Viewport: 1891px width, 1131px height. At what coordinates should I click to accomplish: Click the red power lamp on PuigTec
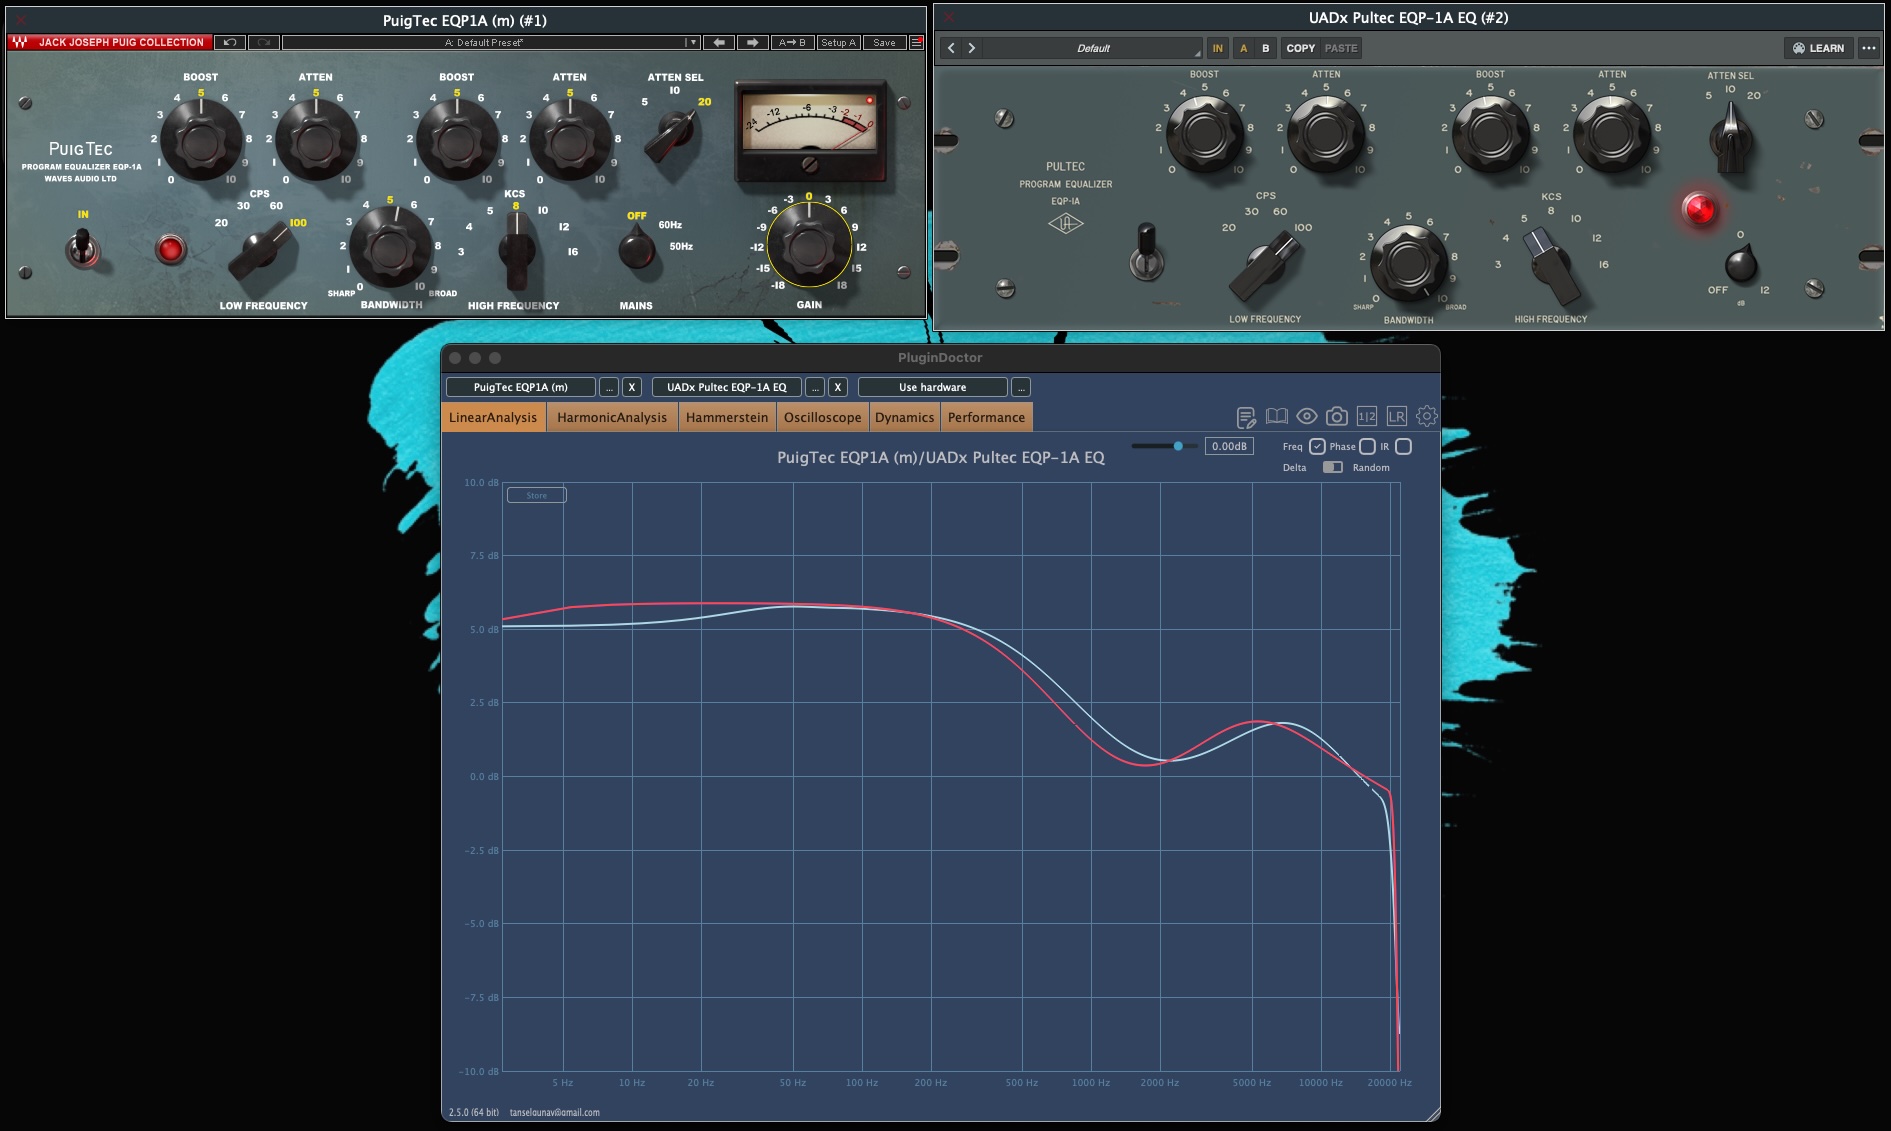point(170,249)
